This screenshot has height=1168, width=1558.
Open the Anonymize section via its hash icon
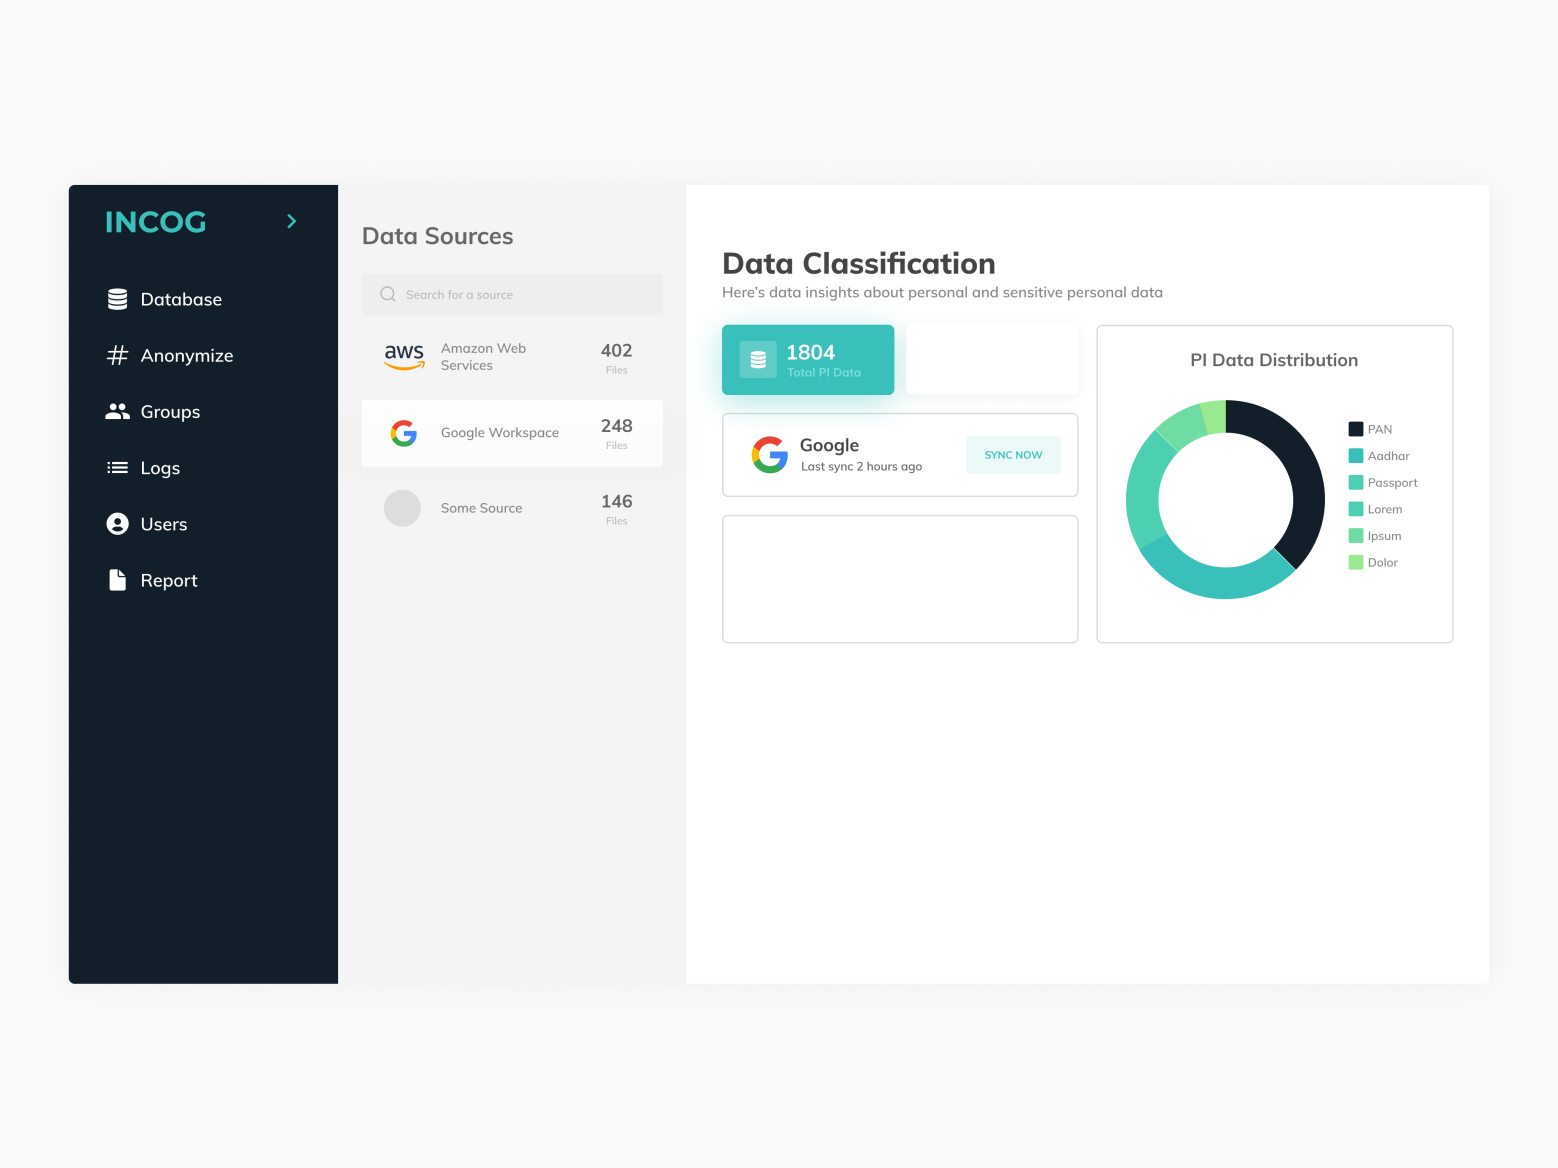coord(117,355)
